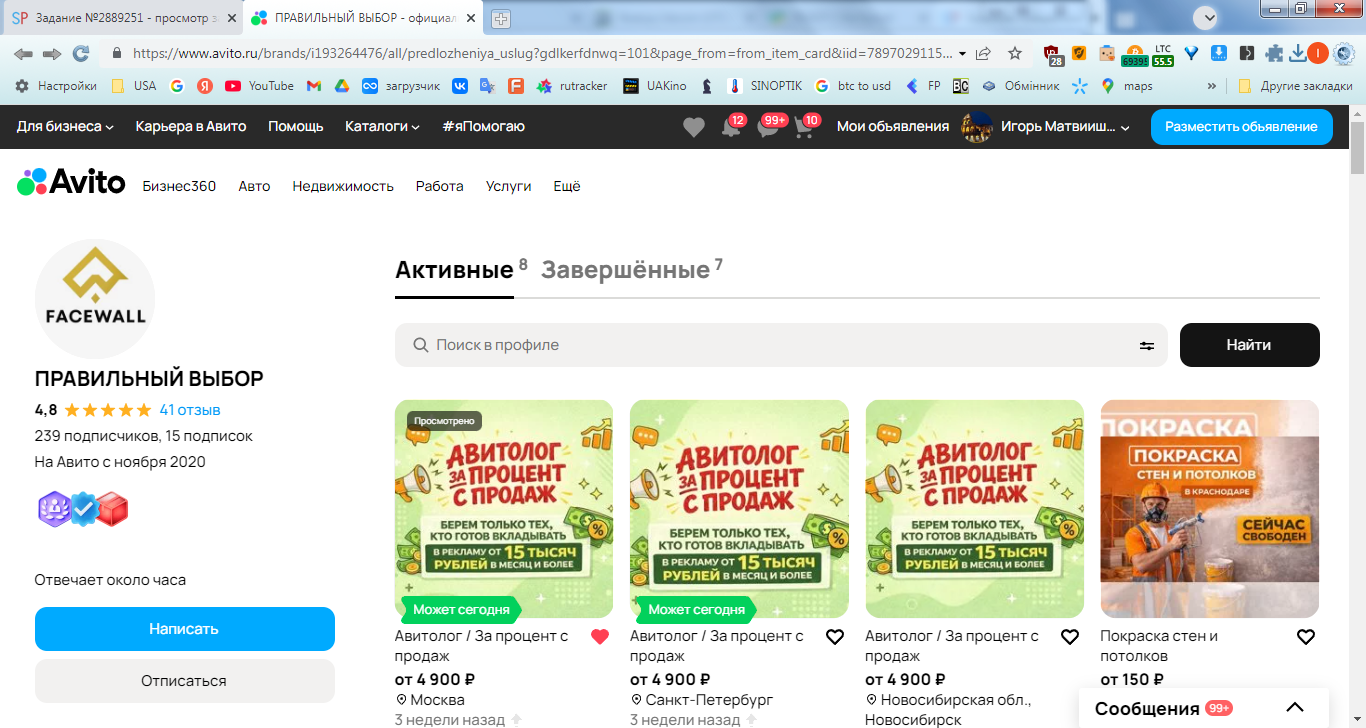1366x728 pixels.
Task: Open the 41 отзыв reviews link
Action: (190, 410)
